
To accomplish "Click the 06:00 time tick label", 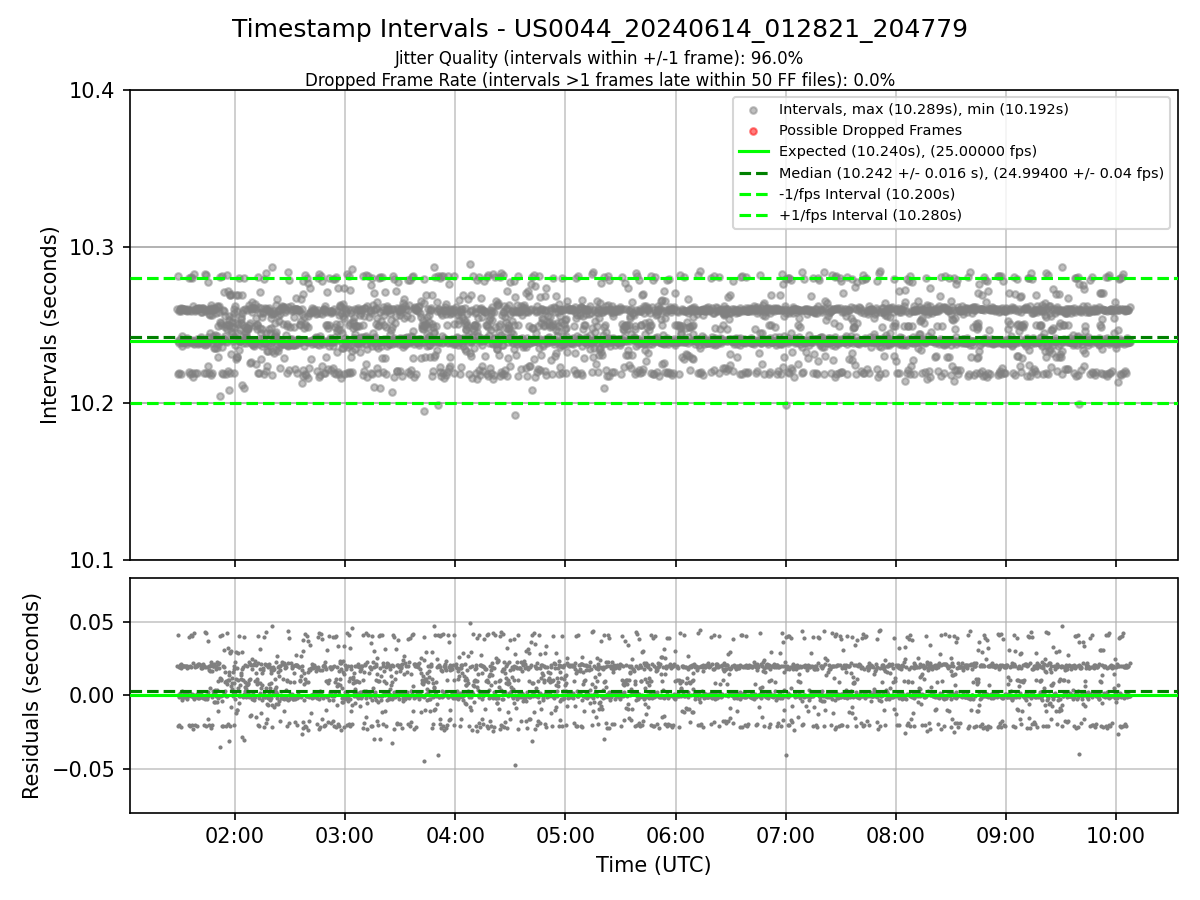I will [x=675, y=835].
